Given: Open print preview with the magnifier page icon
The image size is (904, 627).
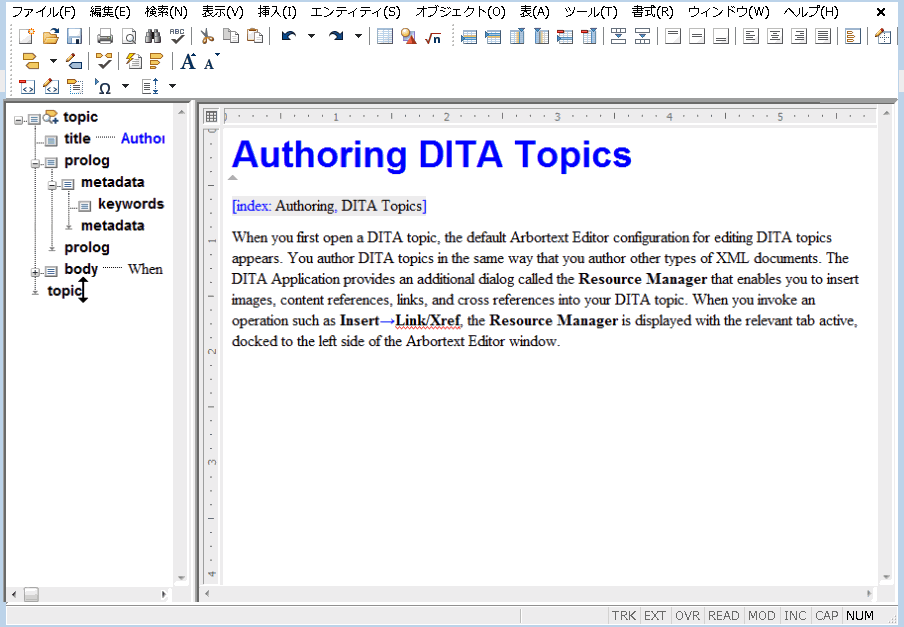Looking at the screenshot, I should [129, 36].
